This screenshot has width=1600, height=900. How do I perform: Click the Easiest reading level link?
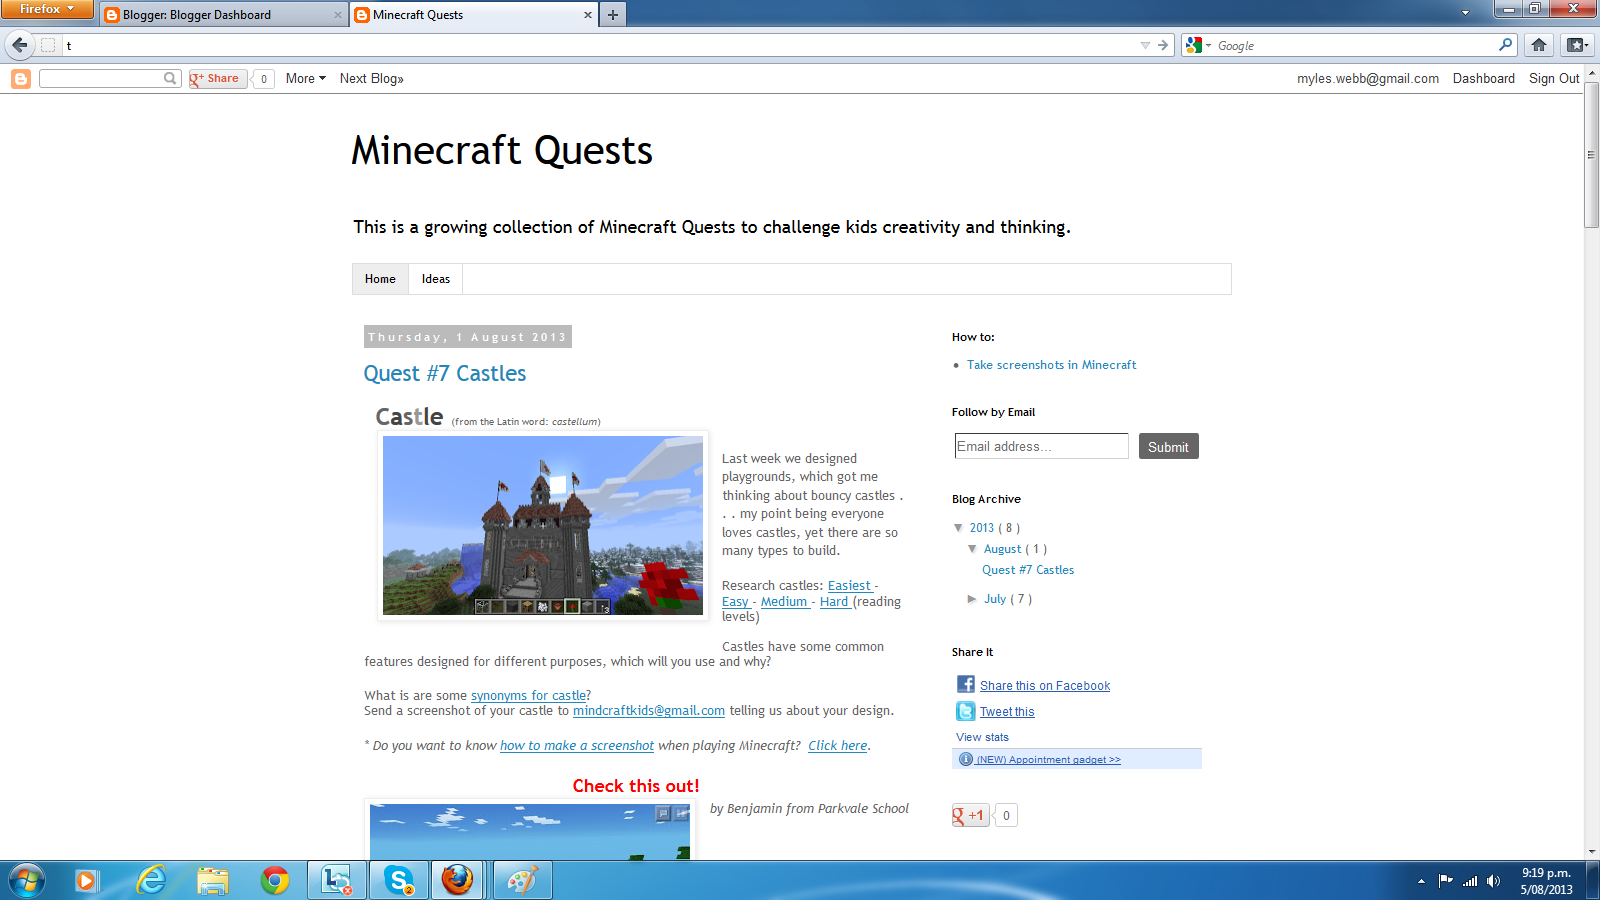tap(850, 586)
